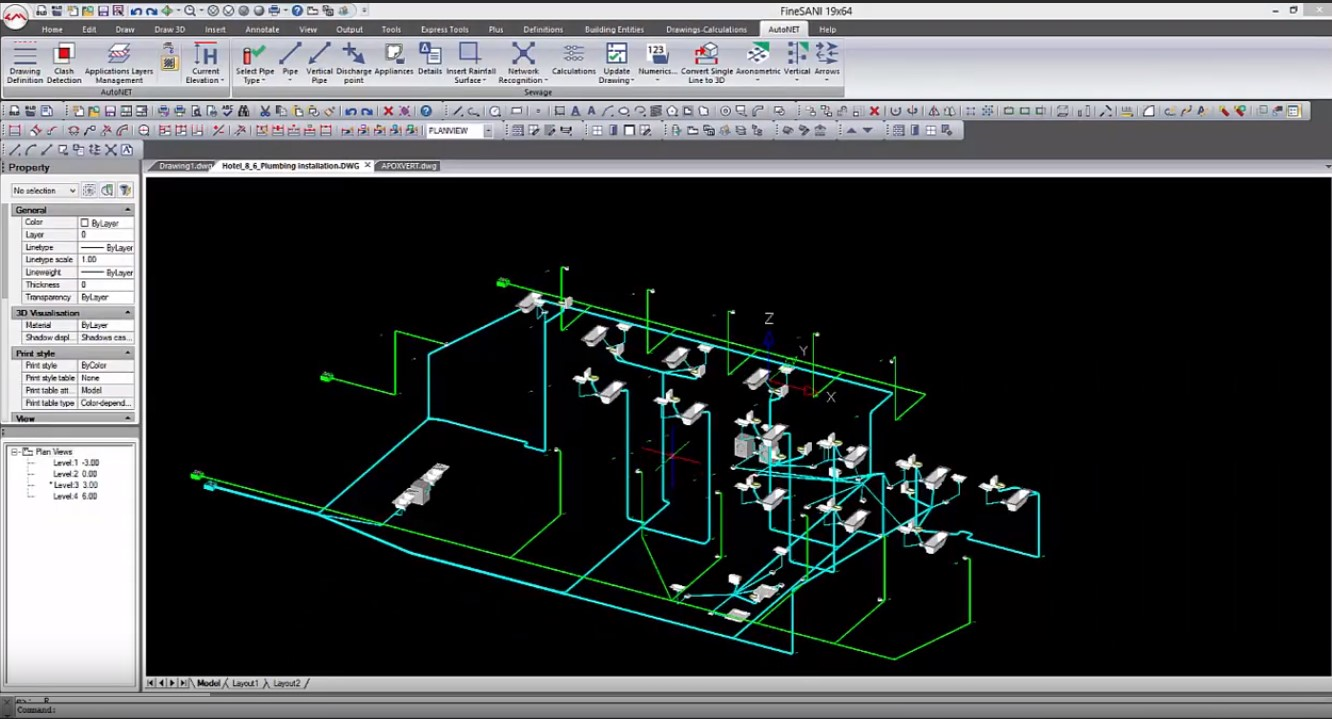Collapse the General property section
The width and height of the screenshot is (1332, 719).
[127, 210]
